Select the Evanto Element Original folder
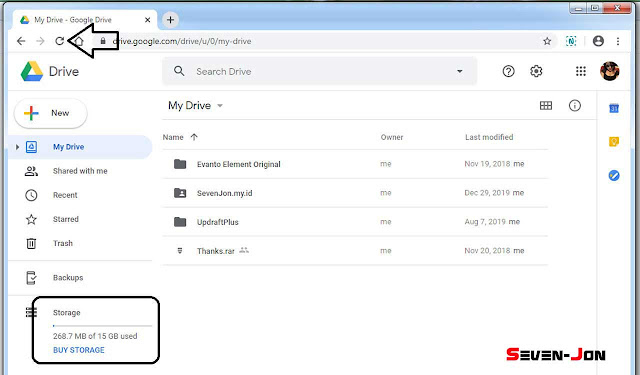 pos(355,164)
